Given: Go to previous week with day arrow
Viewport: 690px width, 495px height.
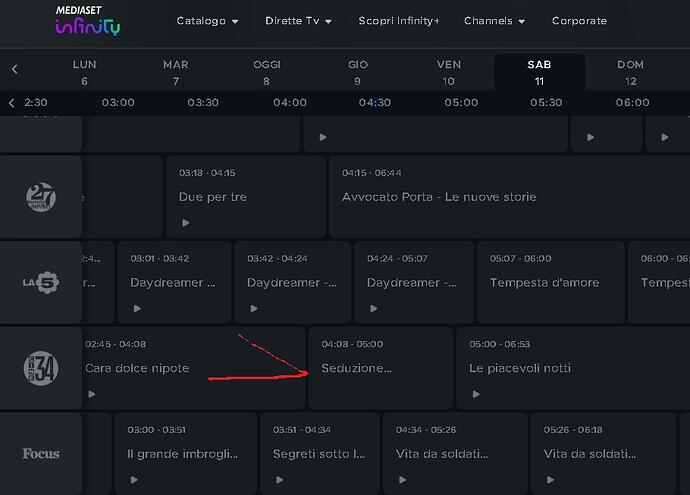Looking at the screenshot, I should (x=15, y=69).
